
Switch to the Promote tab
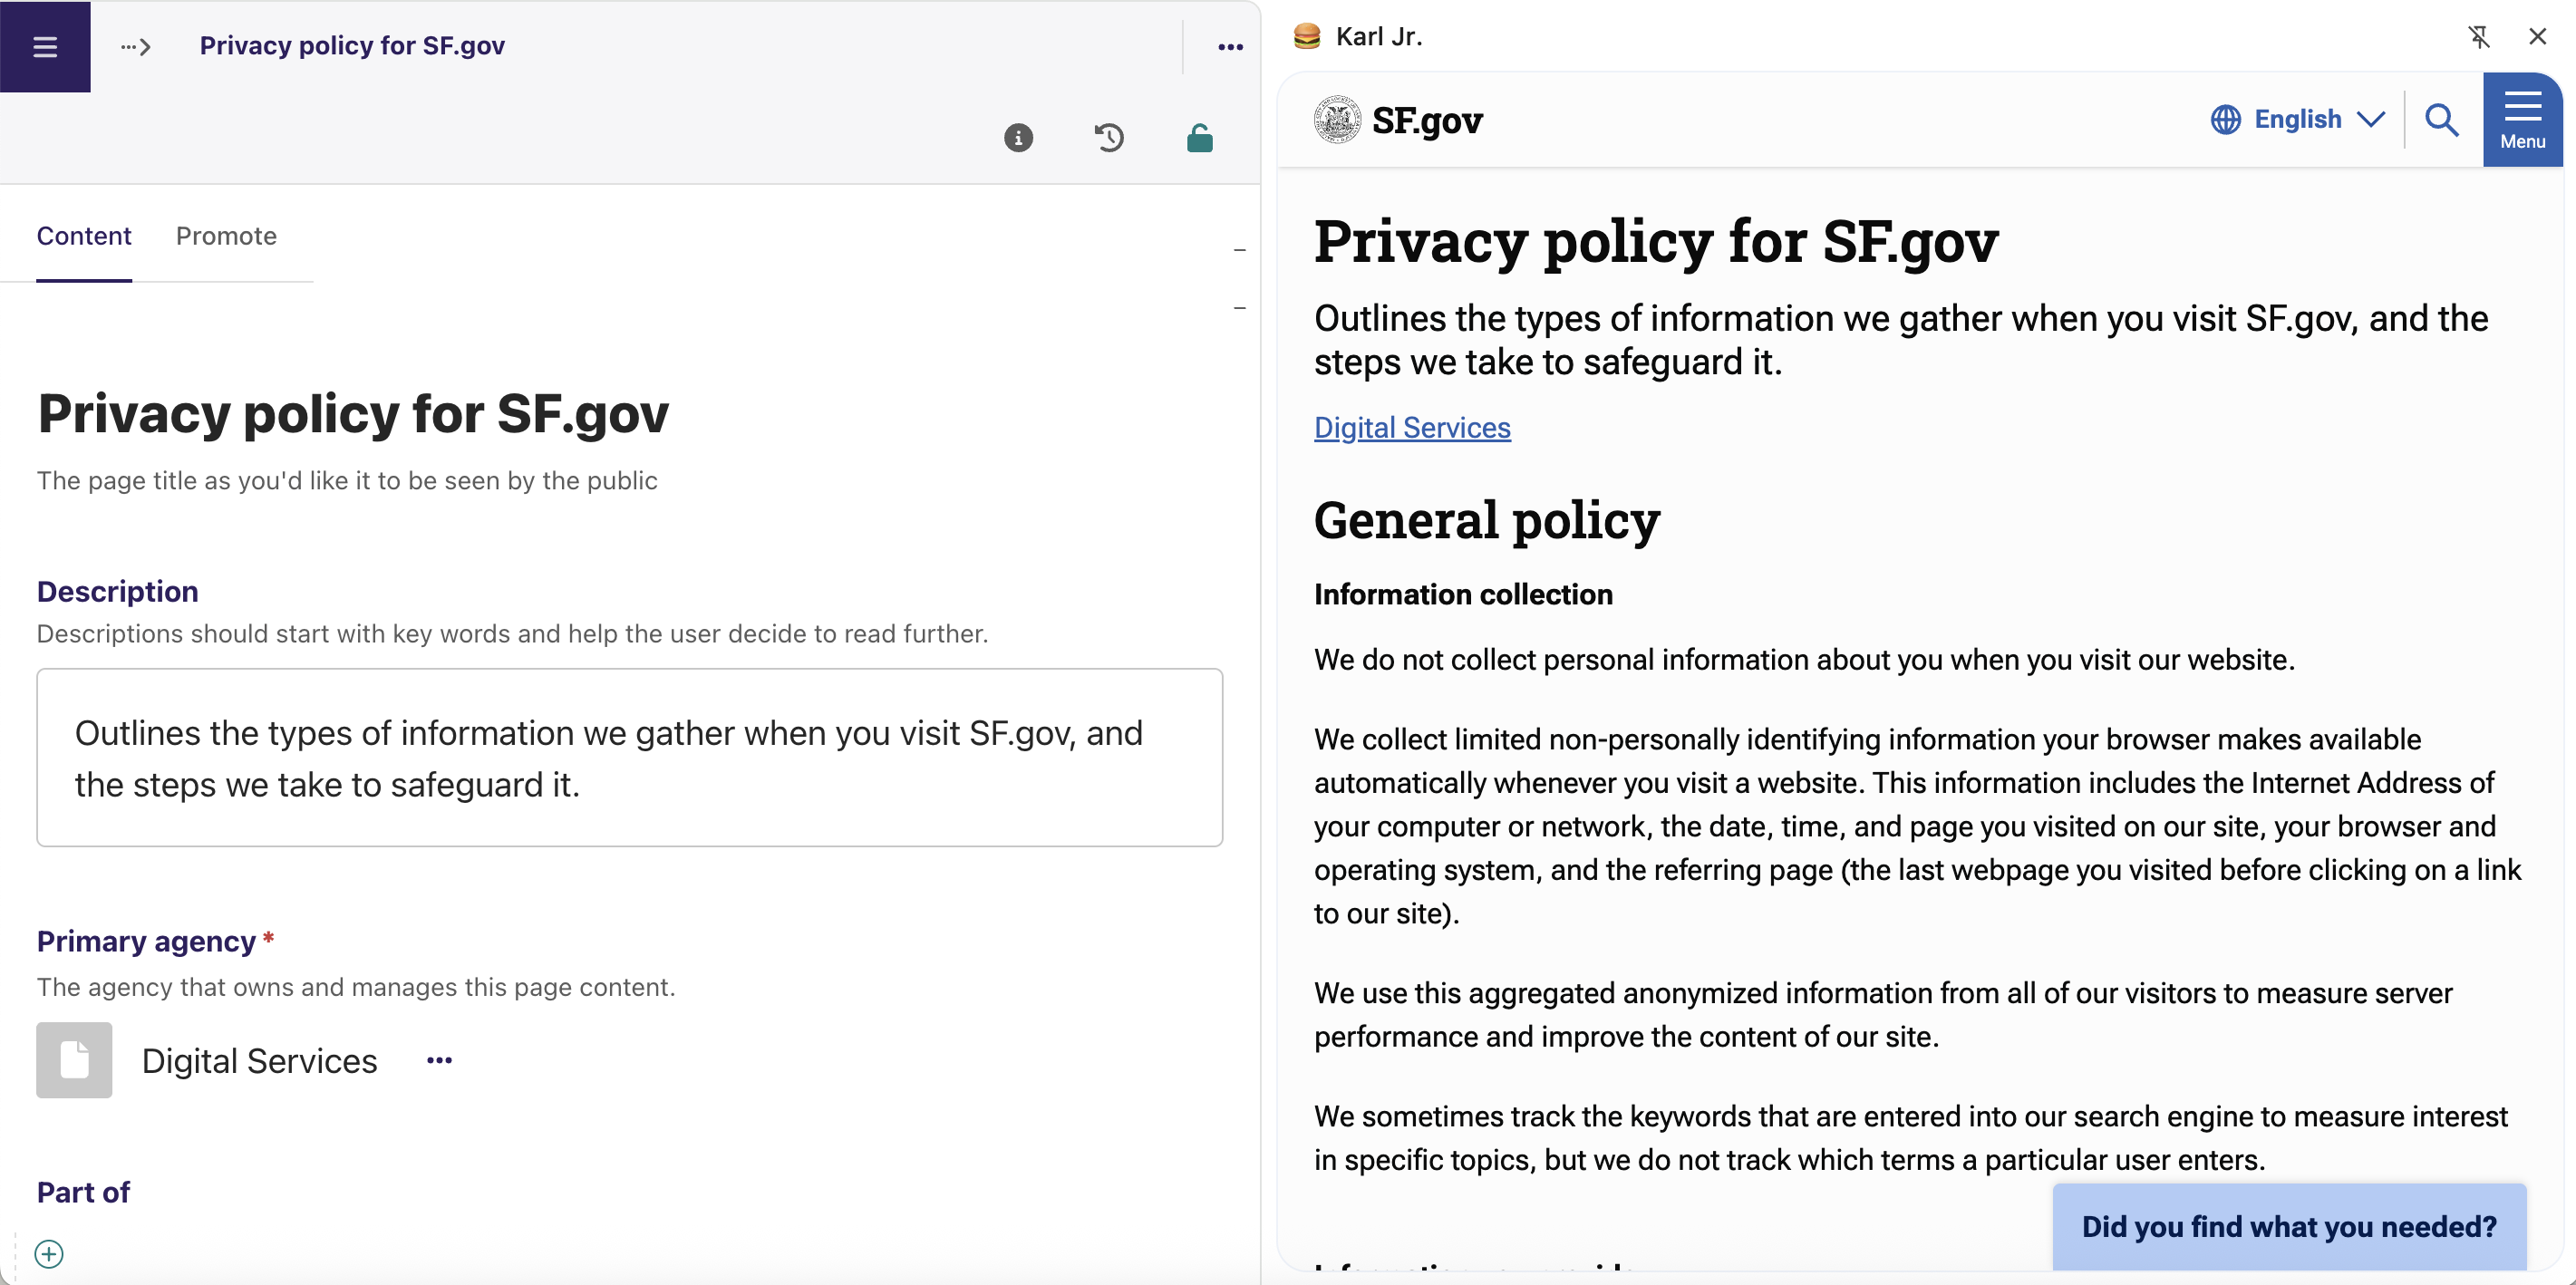click(226, 236)
